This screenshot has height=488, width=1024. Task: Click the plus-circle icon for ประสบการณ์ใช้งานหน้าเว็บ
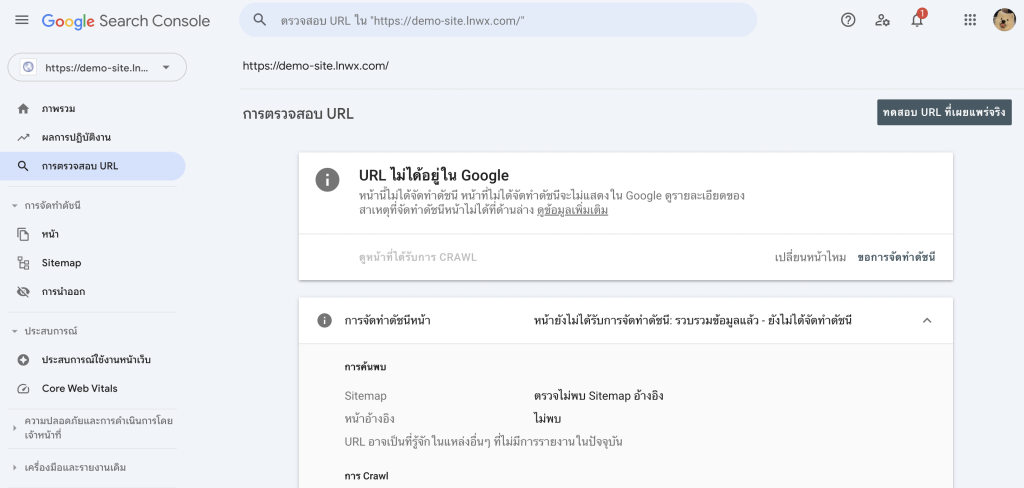[x=24, y=359]
